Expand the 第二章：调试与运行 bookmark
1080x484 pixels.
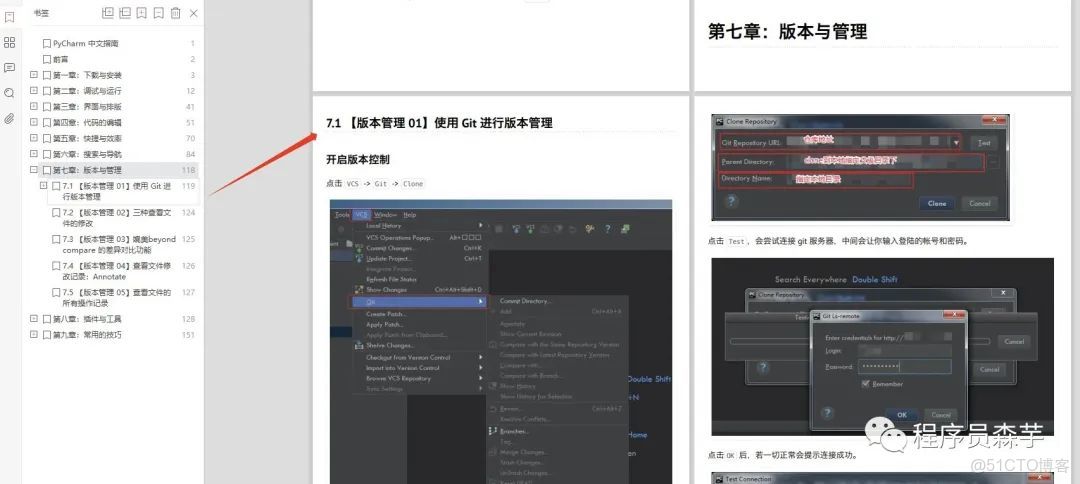[x=34, y=90]
